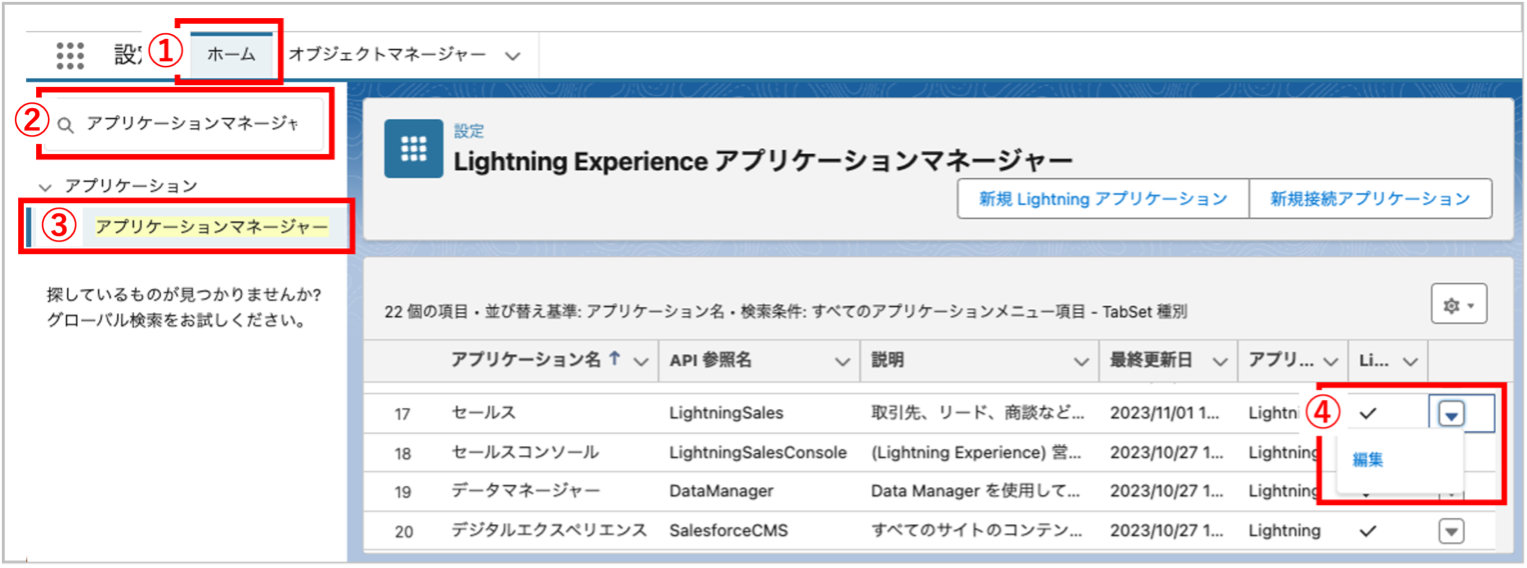Click the API 参照名 column header

tap(710, 361)
